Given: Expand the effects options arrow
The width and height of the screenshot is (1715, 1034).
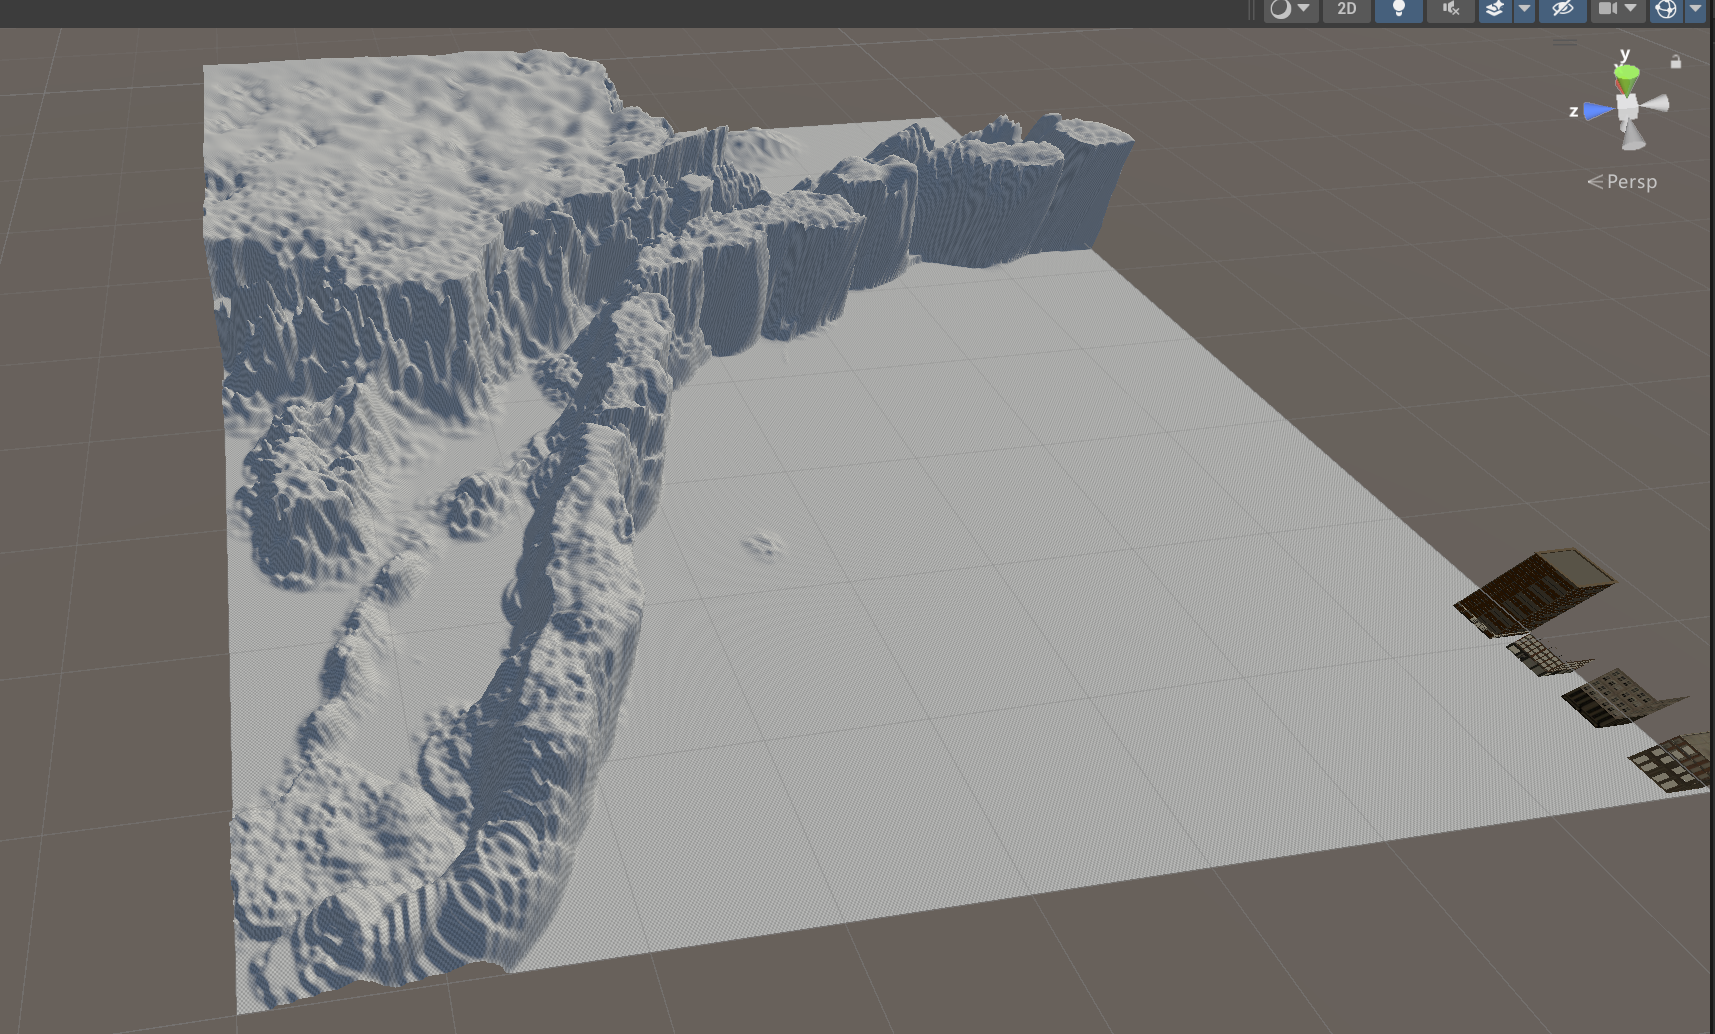Looking at the screenshot, I should click(x=1524, y=9).
